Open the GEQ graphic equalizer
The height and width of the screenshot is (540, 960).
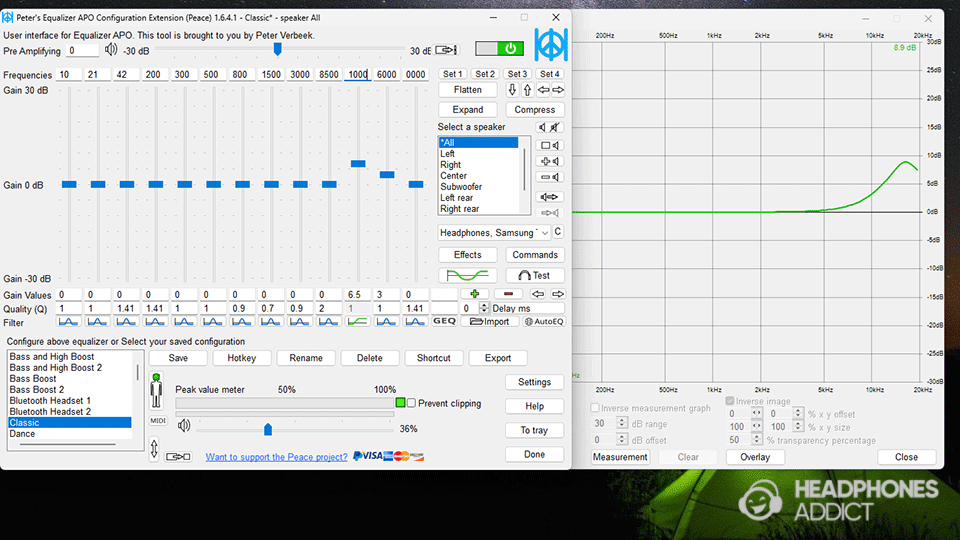(444, 321)
